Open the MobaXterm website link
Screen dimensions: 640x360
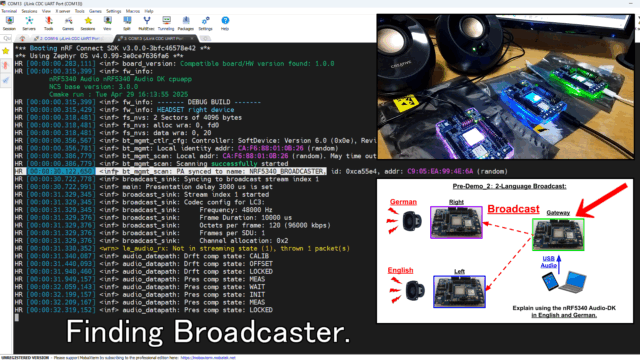coord(208,358)
